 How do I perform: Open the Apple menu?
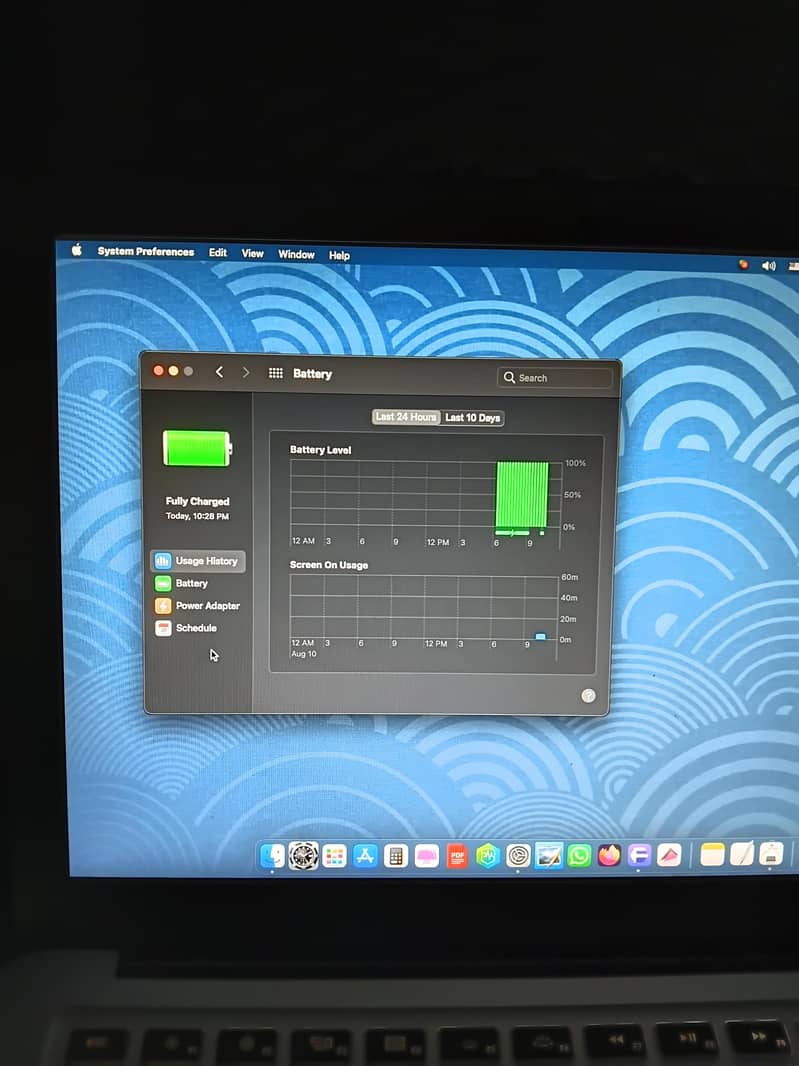pyautogui.click(x=77, y=250)
